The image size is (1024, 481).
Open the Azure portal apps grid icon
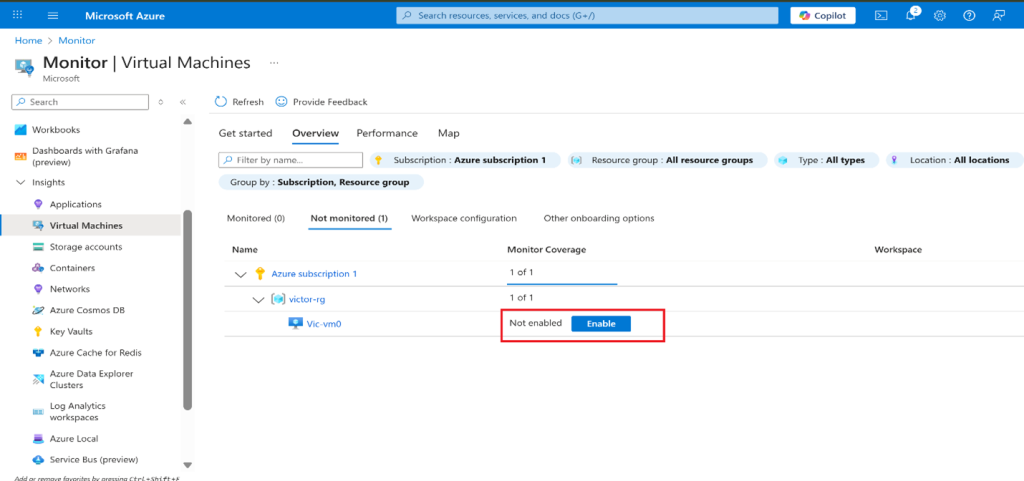click(x=18, y=15)
